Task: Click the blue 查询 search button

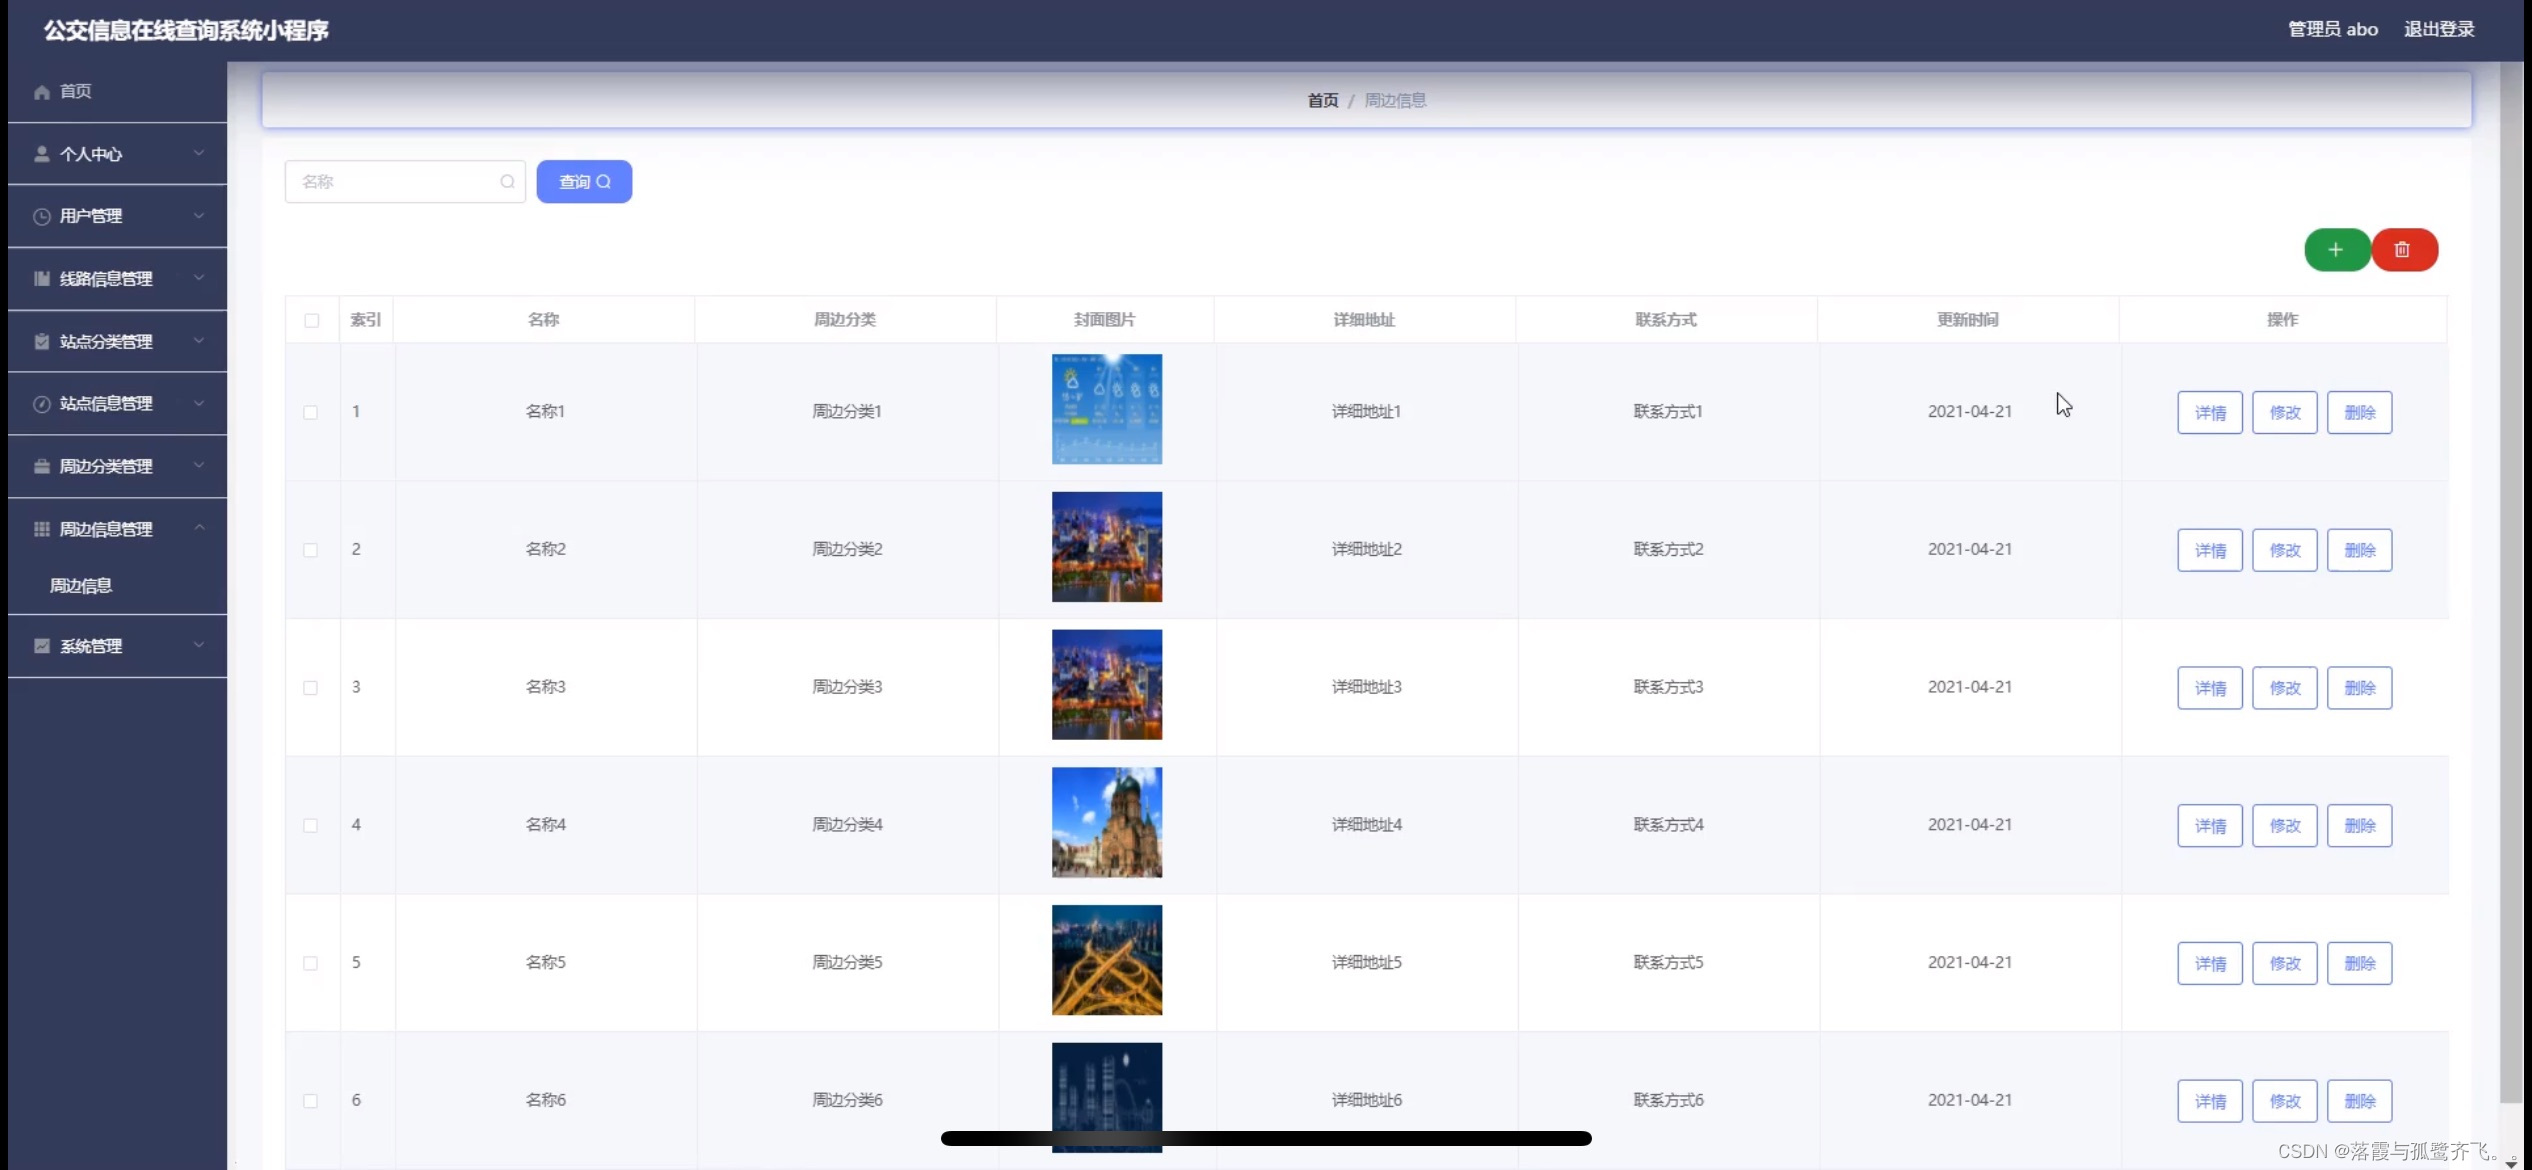Action: 584,182
